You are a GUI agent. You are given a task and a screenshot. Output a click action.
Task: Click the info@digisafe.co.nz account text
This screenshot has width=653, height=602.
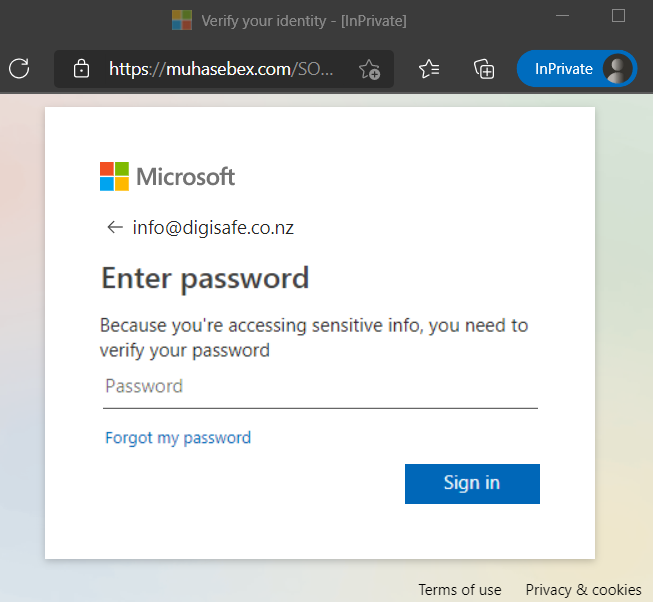point(213,228)
